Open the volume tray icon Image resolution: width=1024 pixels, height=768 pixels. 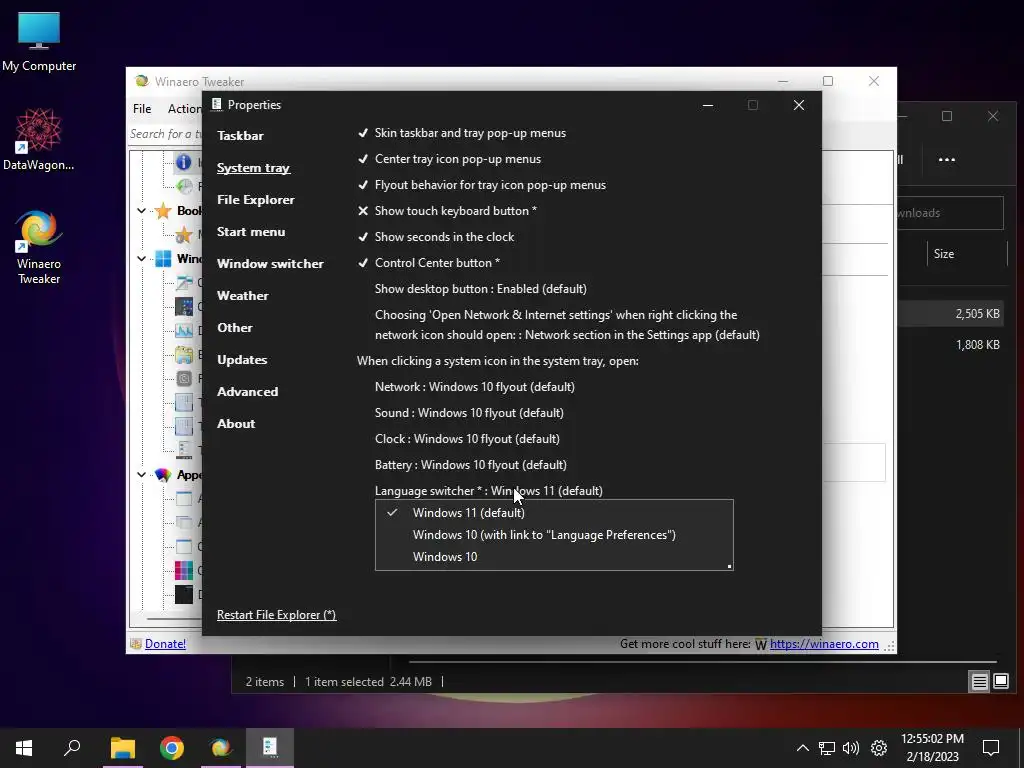click(851, 748)
